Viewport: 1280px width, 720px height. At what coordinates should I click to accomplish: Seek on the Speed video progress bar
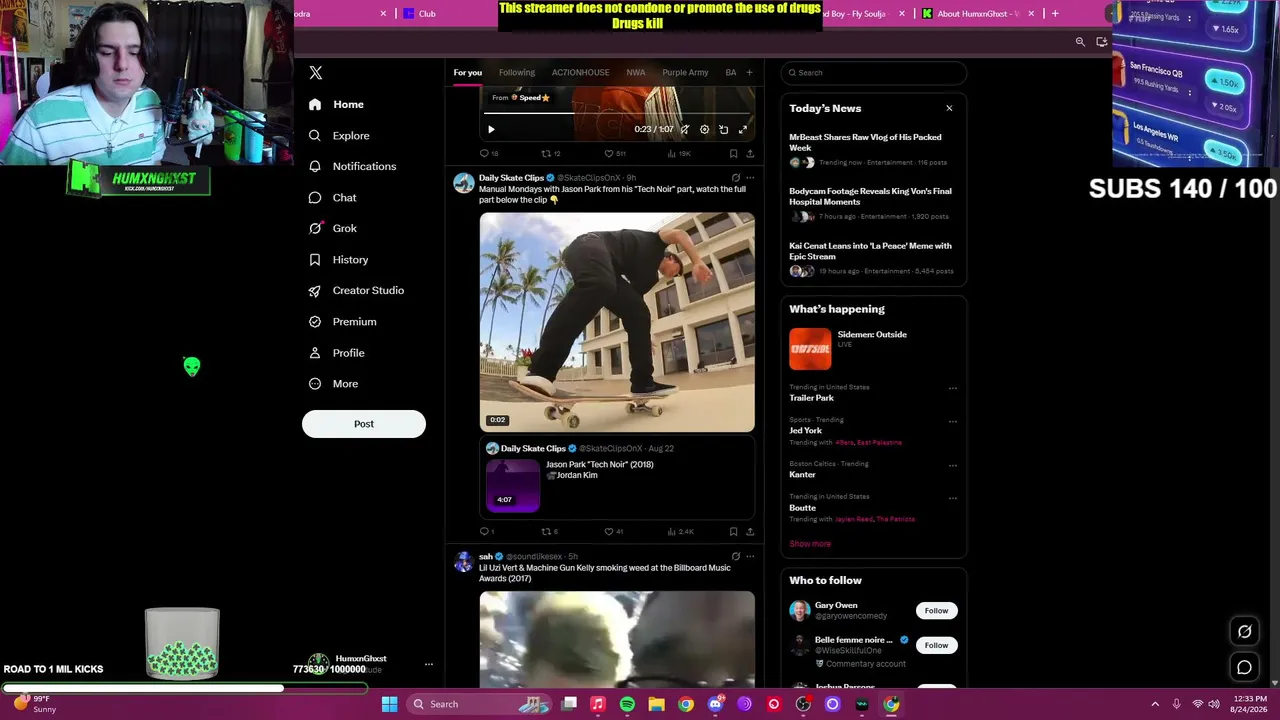click(x=617, y=113)
